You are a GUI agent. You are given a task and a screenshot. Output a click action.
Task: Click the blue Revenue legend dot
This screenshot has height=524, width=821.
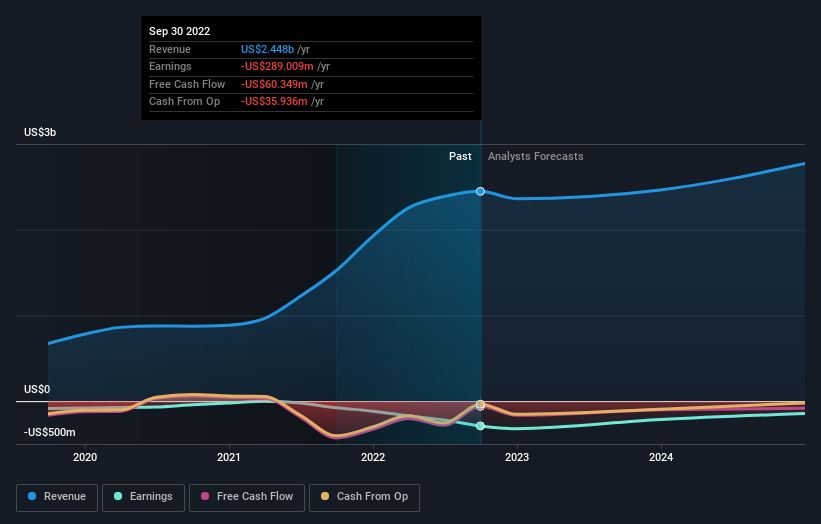click(x=32, y=496)
